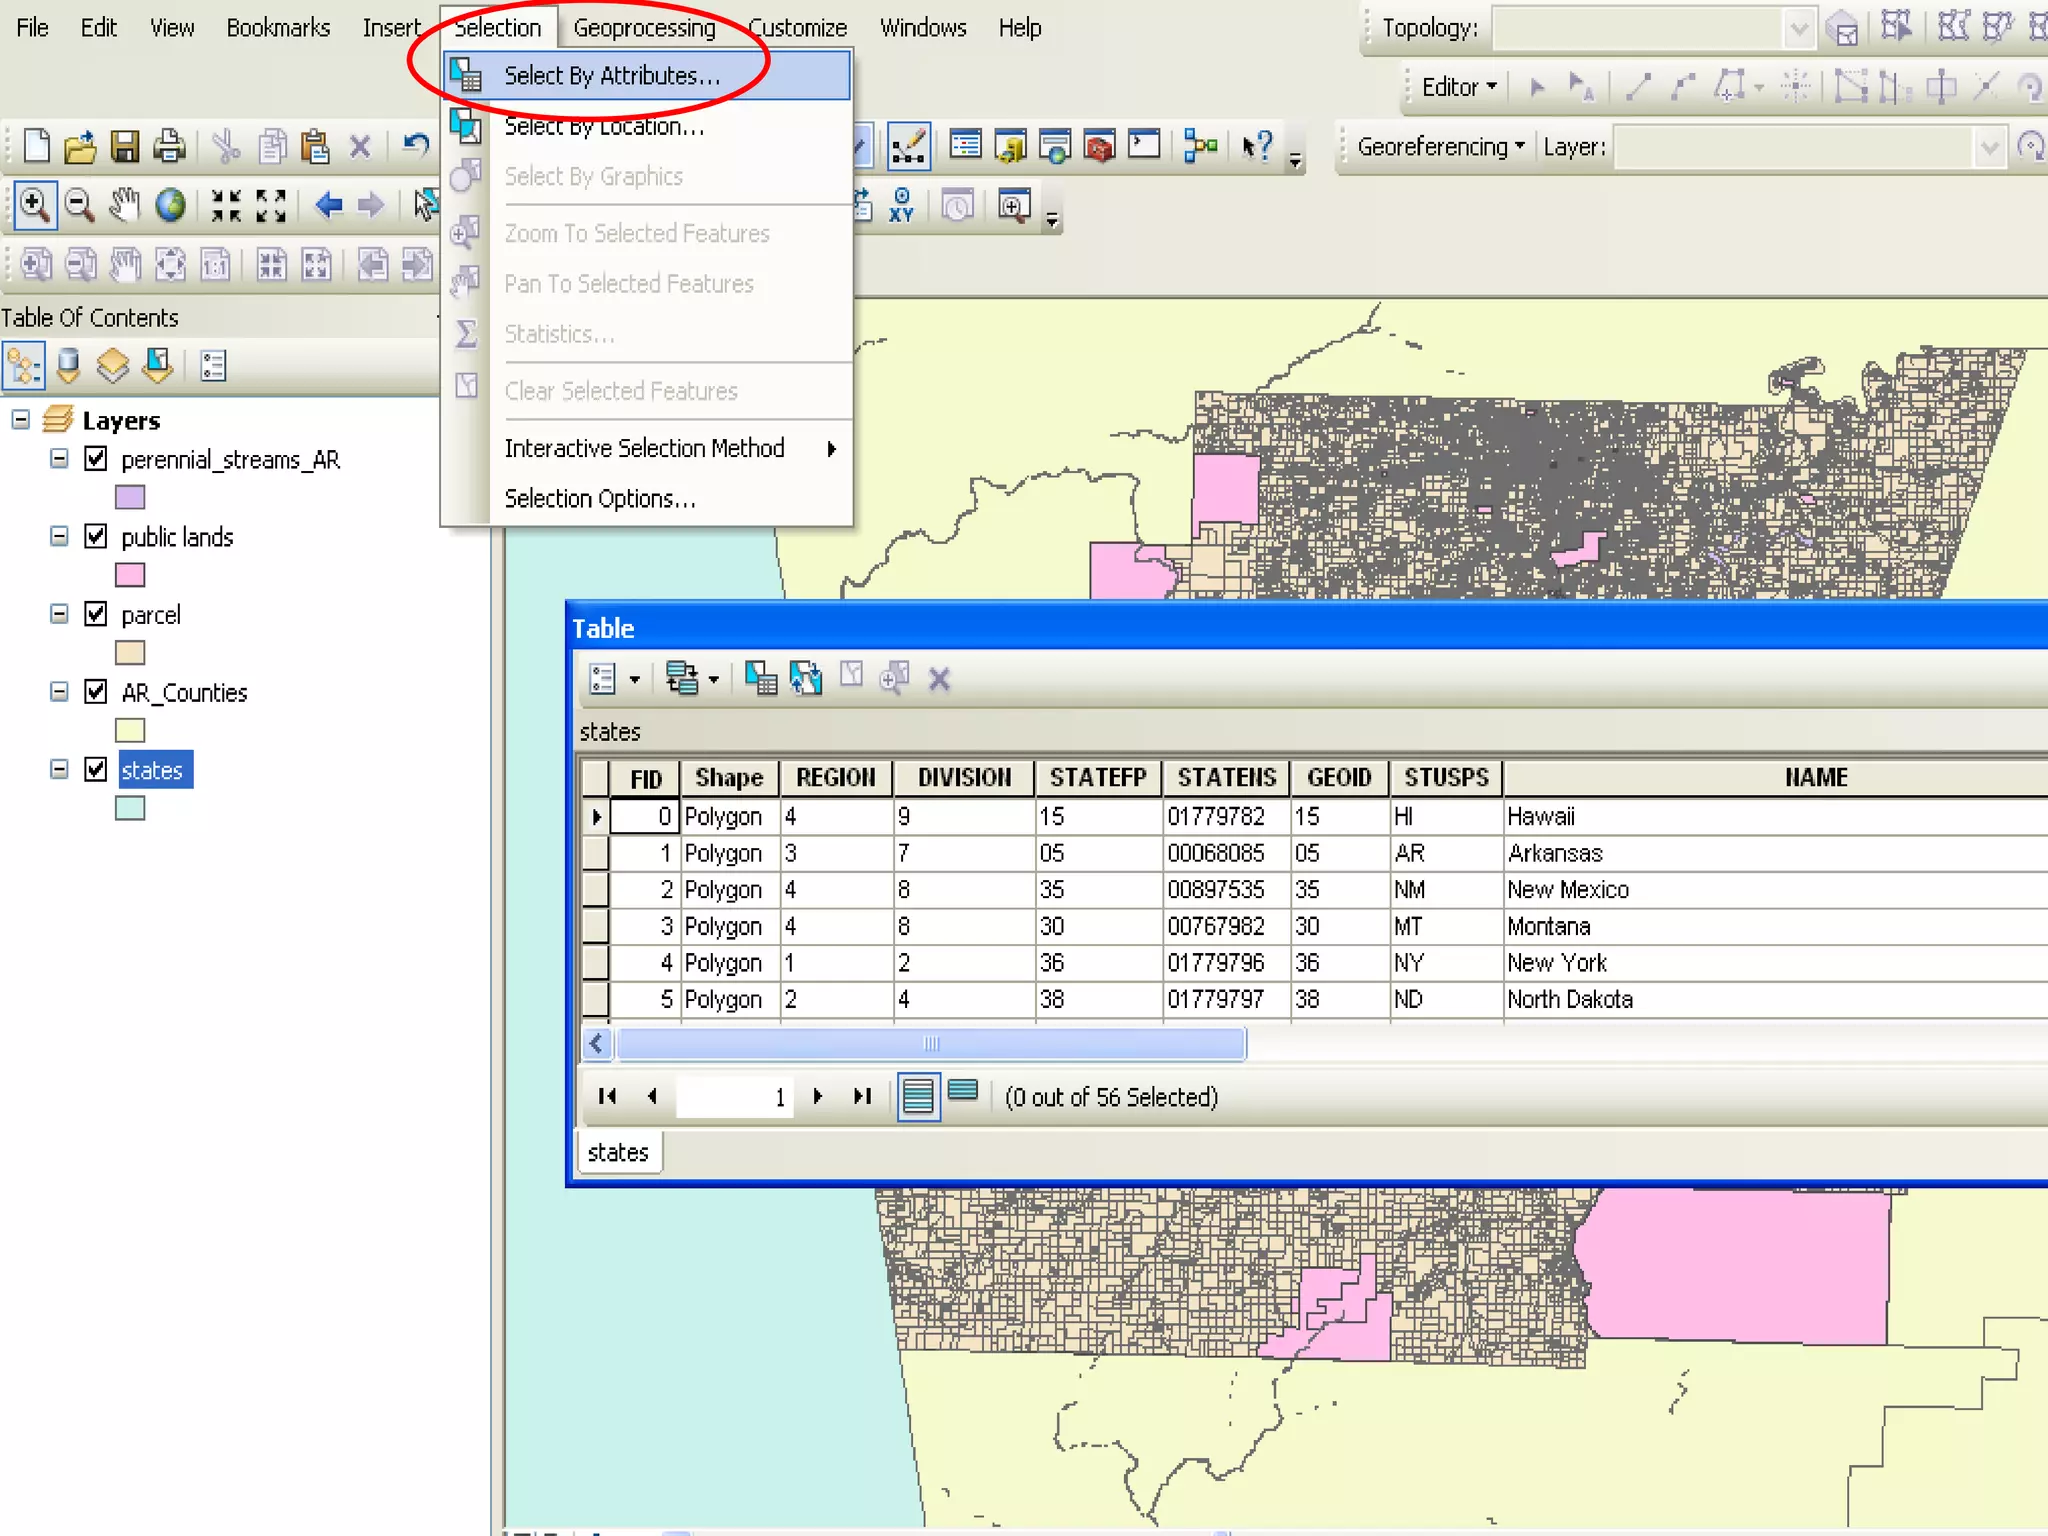This screenshot has width=2048, height=1536.
Task: Uncheck the AR_Counties layer checkbox
Action: pos(96,692)
